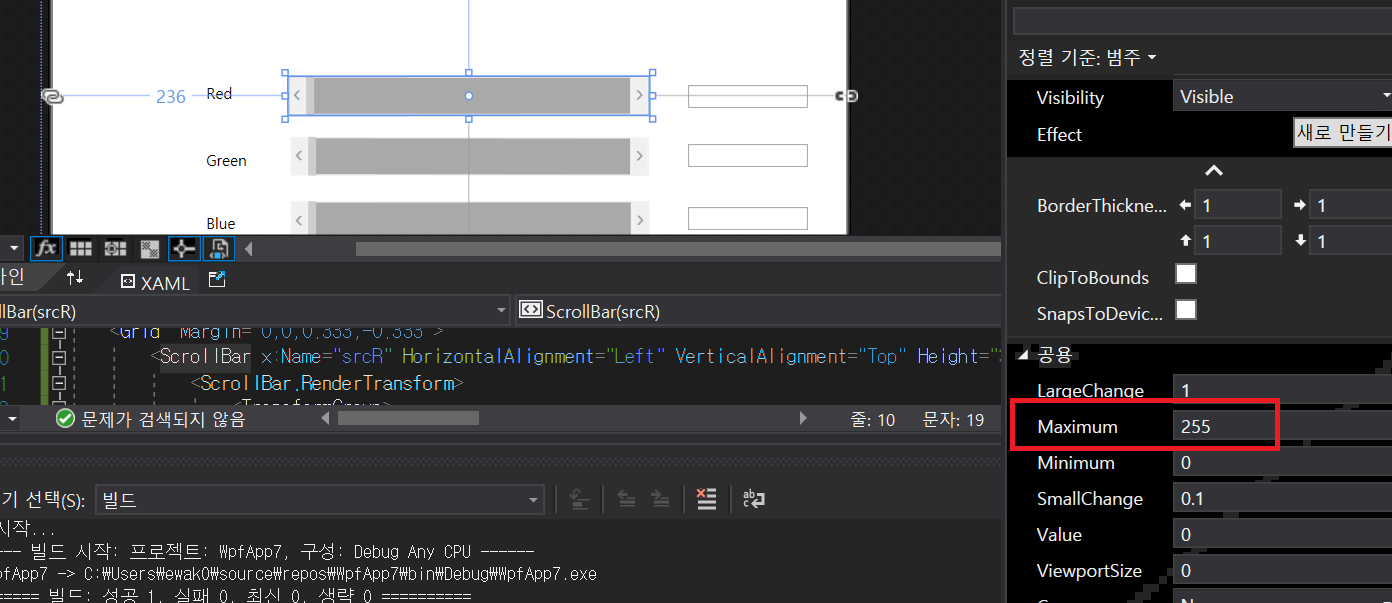
Task: Click the left chain link icon at margin 236
Action: 53,95
